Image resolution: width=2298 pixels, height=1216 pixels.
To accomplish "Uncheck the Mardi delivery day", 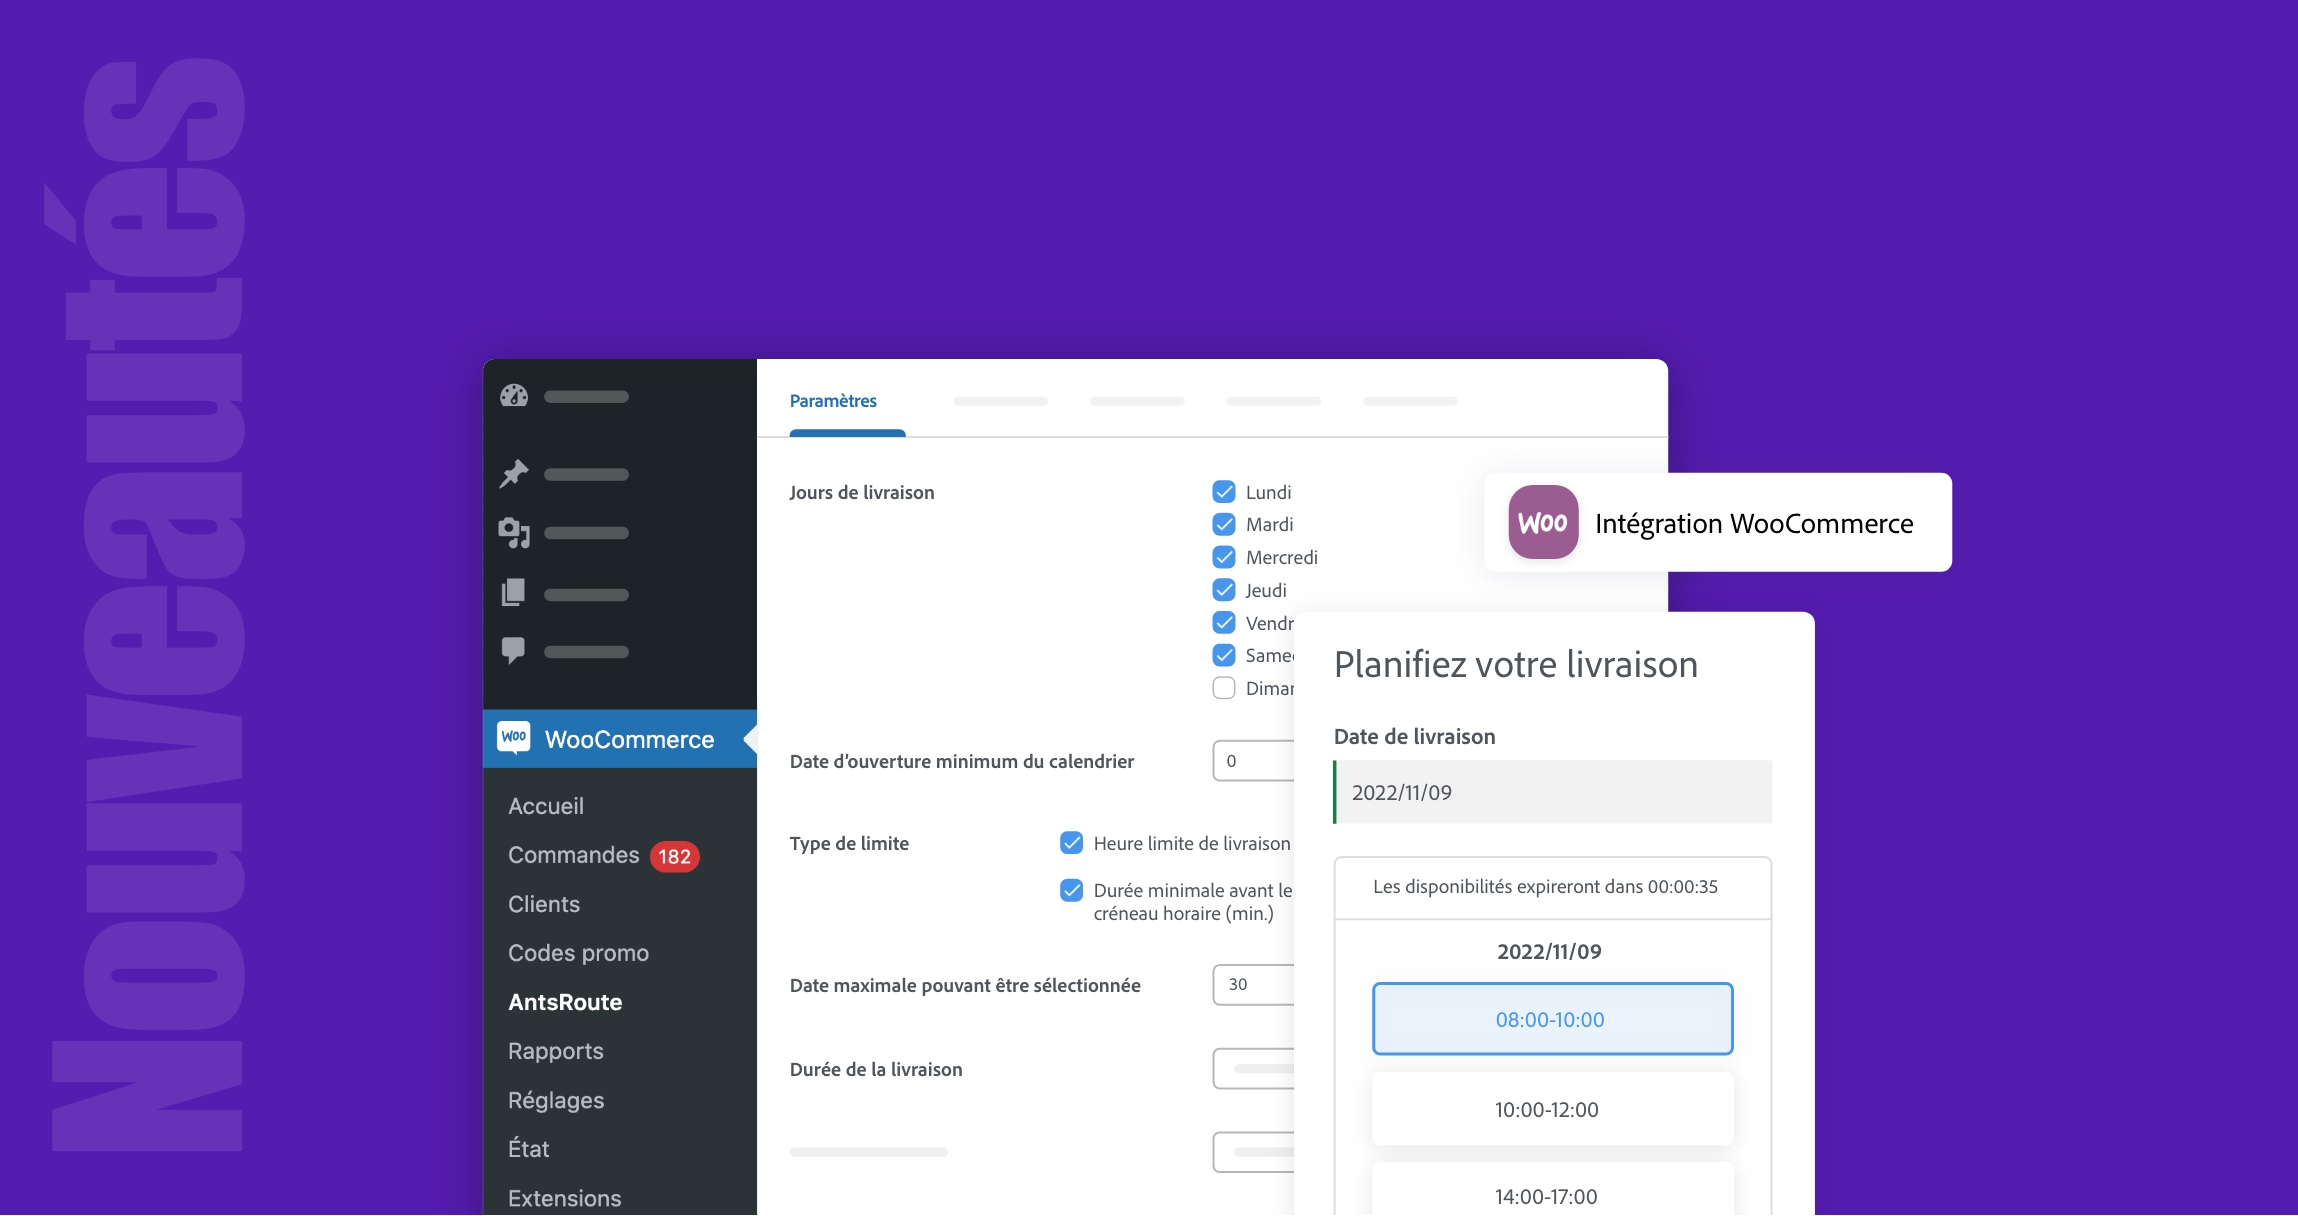I will pyautogui.click(x=1224, y=524).
